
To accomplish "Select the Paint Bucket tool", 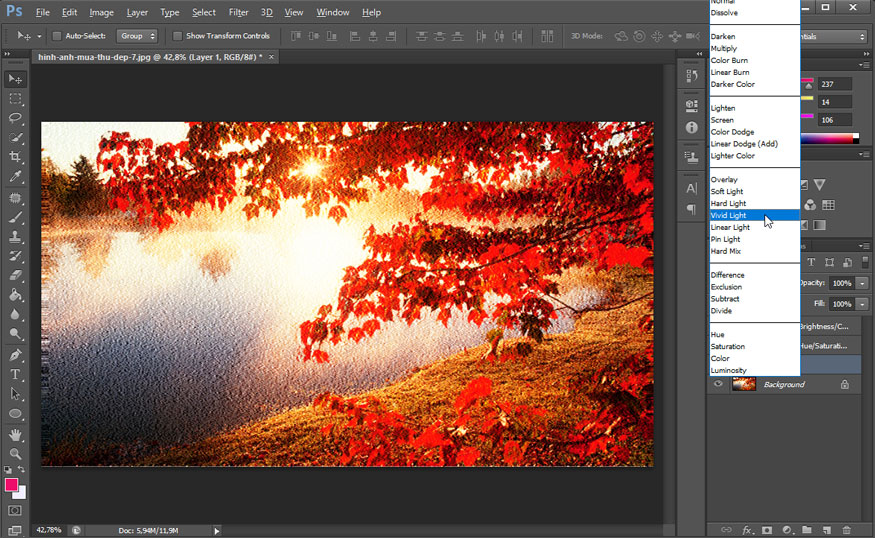I will point(15,295).
